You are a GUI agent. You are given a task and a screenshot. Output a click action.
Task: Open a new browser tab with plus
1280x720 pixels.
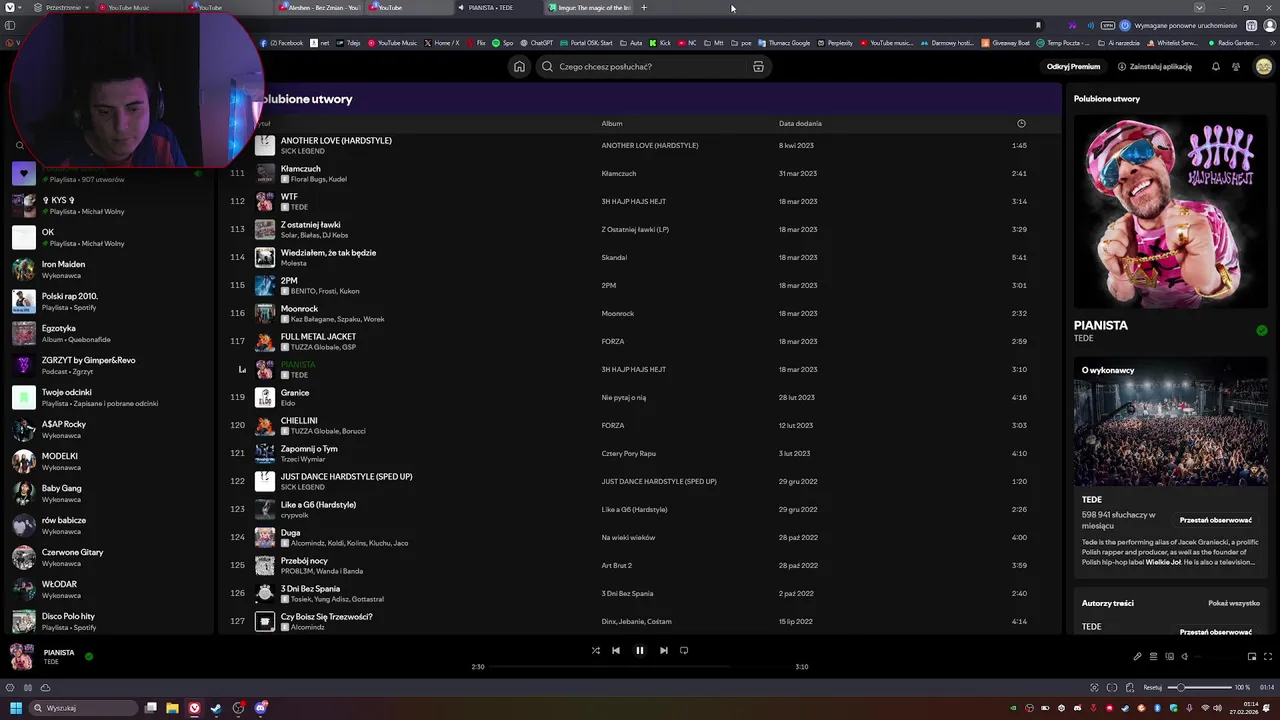click(644, 8)
